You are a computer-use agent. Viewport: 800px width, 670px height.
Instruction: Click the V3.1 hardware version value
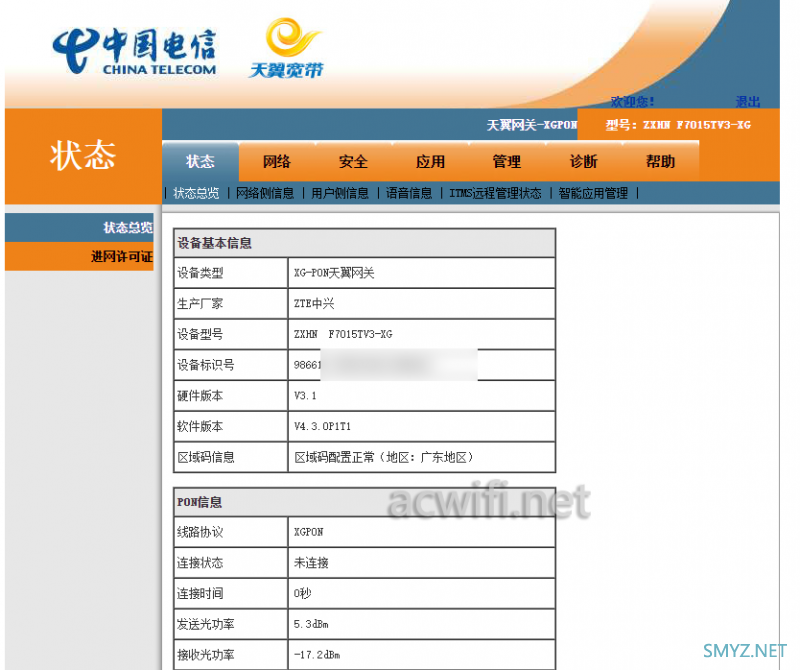(305, 395)
